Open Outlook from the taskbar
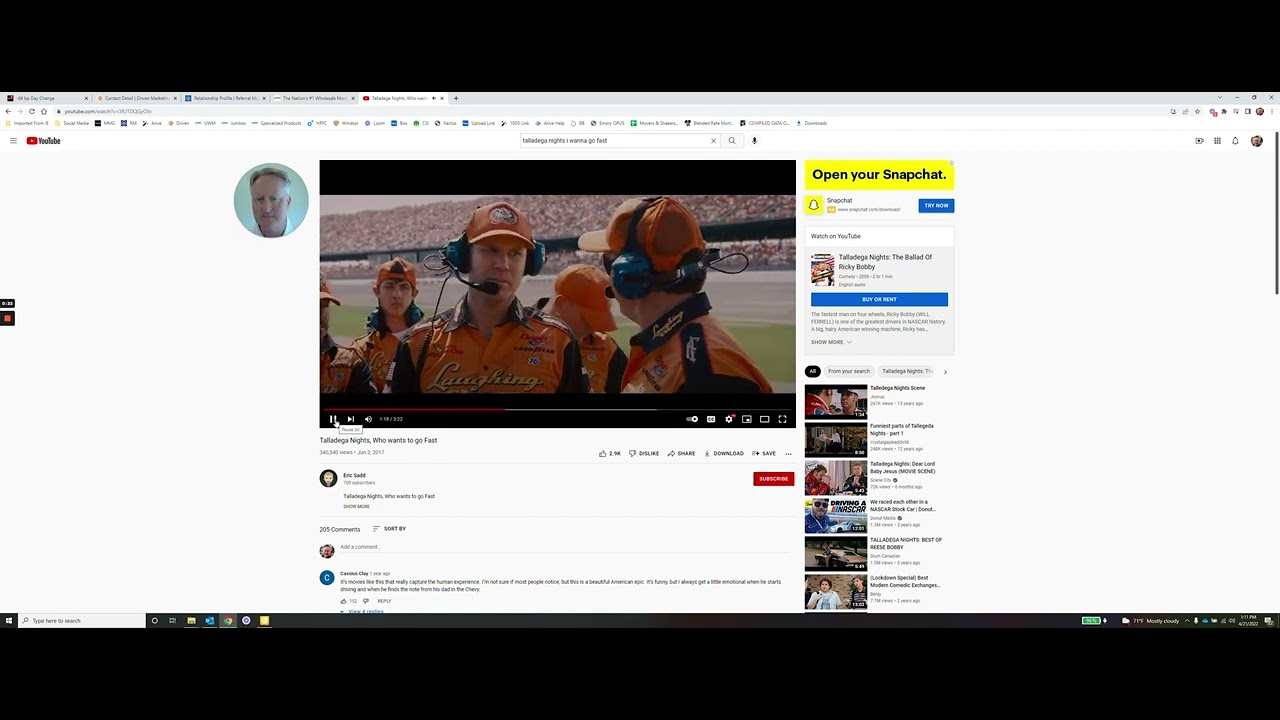Screen dimensions: 1280x720 click(210, 621)
